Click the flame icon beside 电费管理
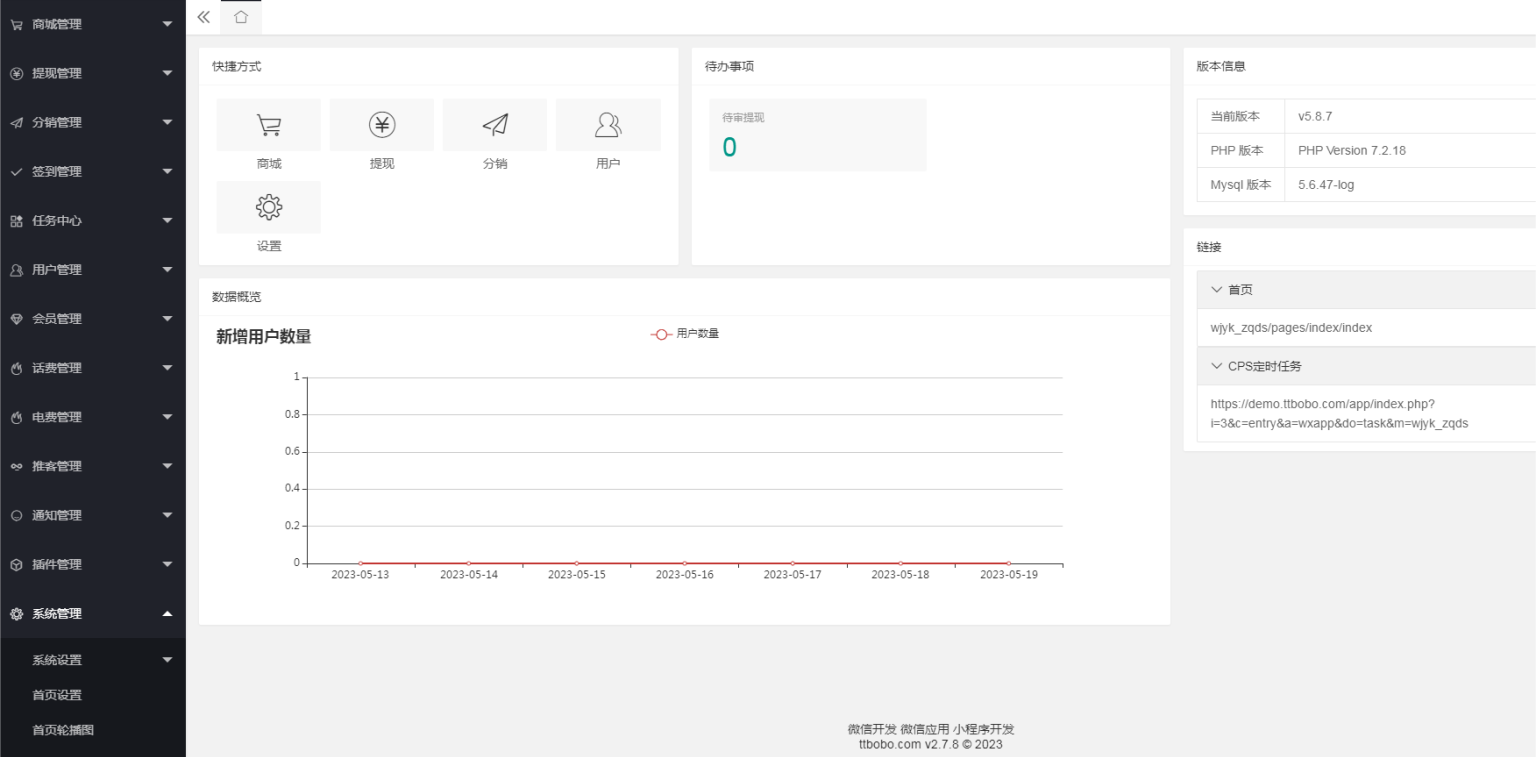Viewport: 1536px width, 757px height. (x=16, y=417)
